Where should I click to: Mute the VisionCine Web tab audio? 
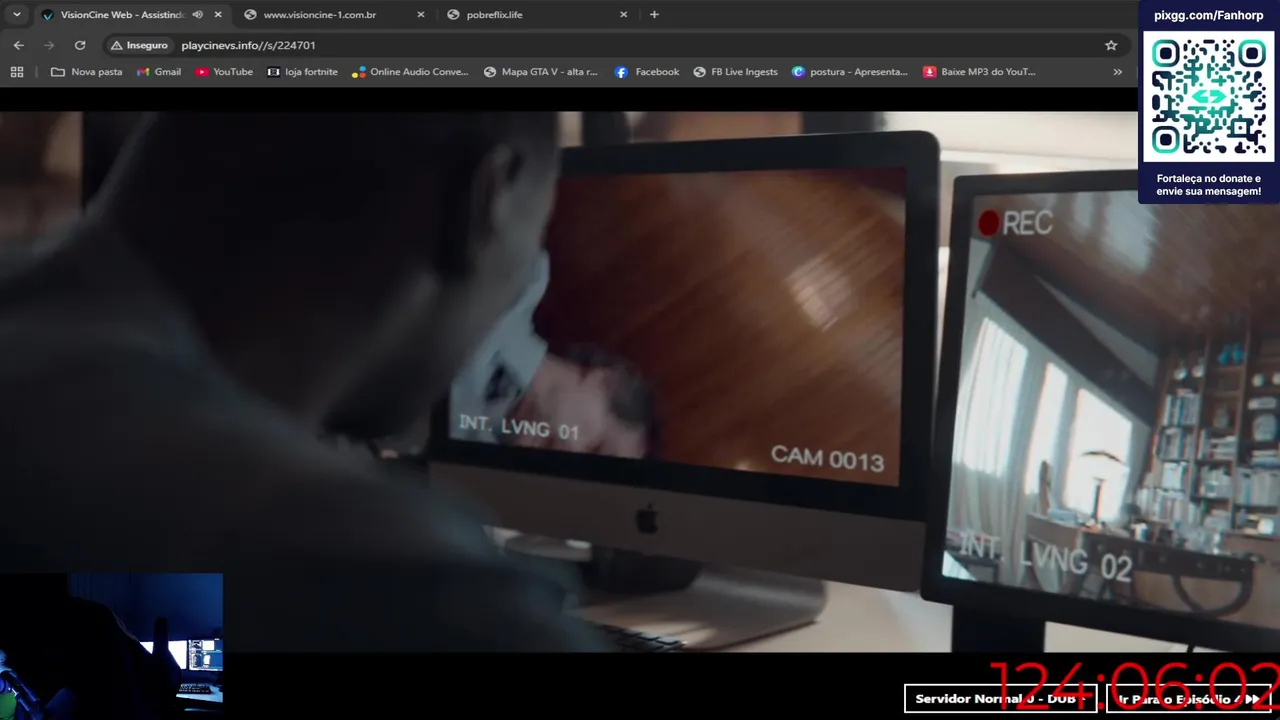coord(197,15)
